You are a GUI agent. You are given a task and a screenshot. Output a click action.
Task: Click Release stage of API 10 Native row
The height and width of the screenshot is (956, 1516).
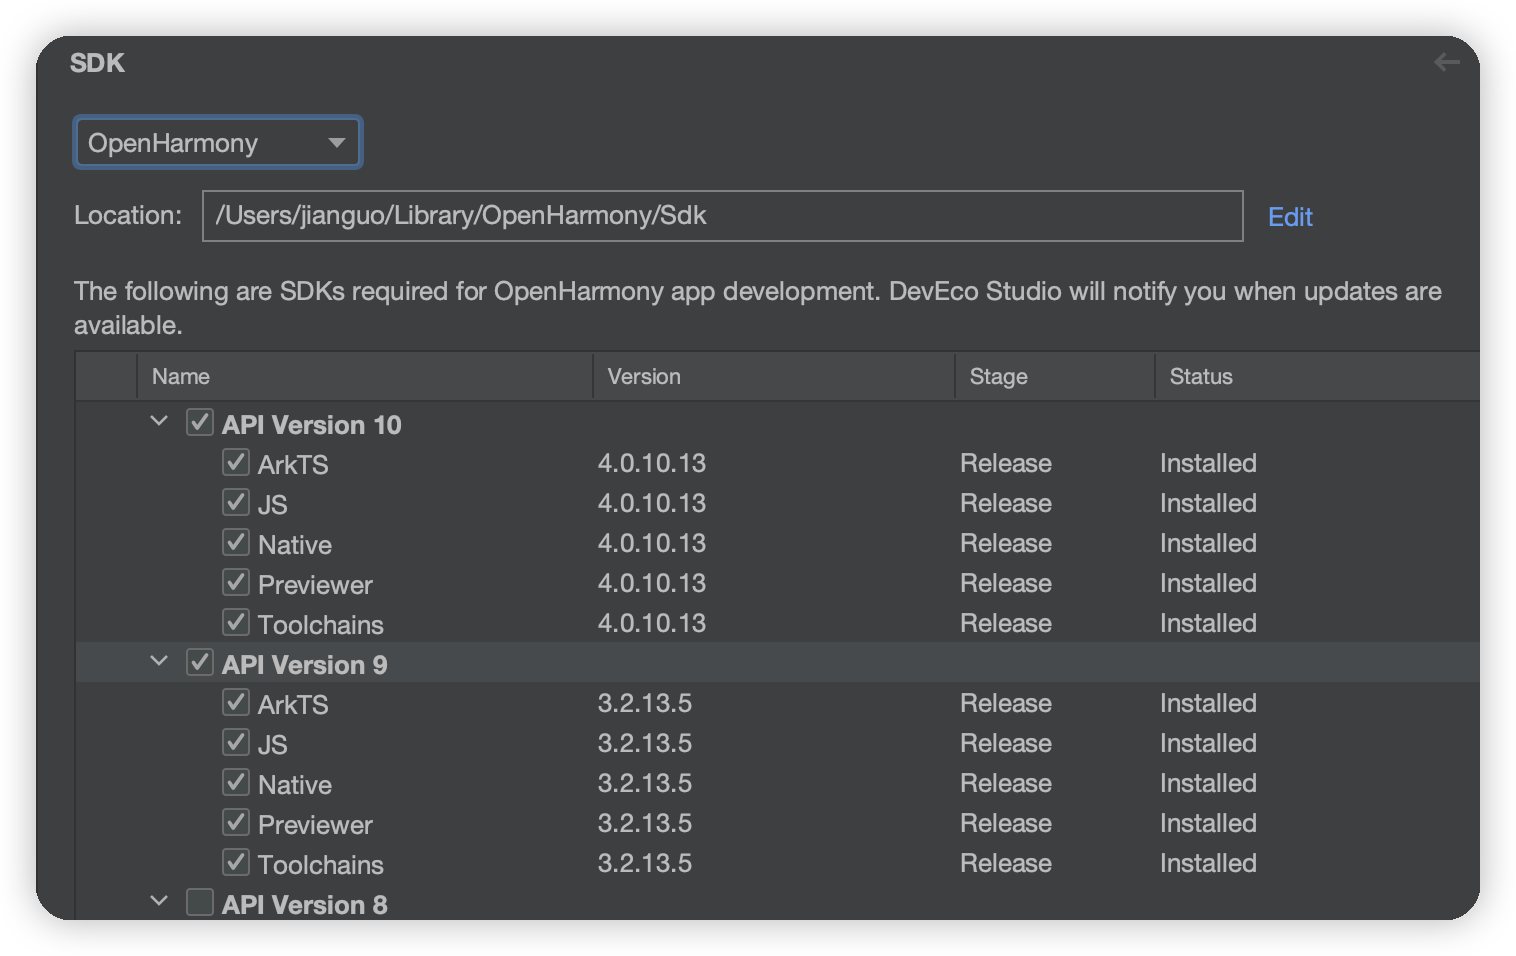point(1006,543)
